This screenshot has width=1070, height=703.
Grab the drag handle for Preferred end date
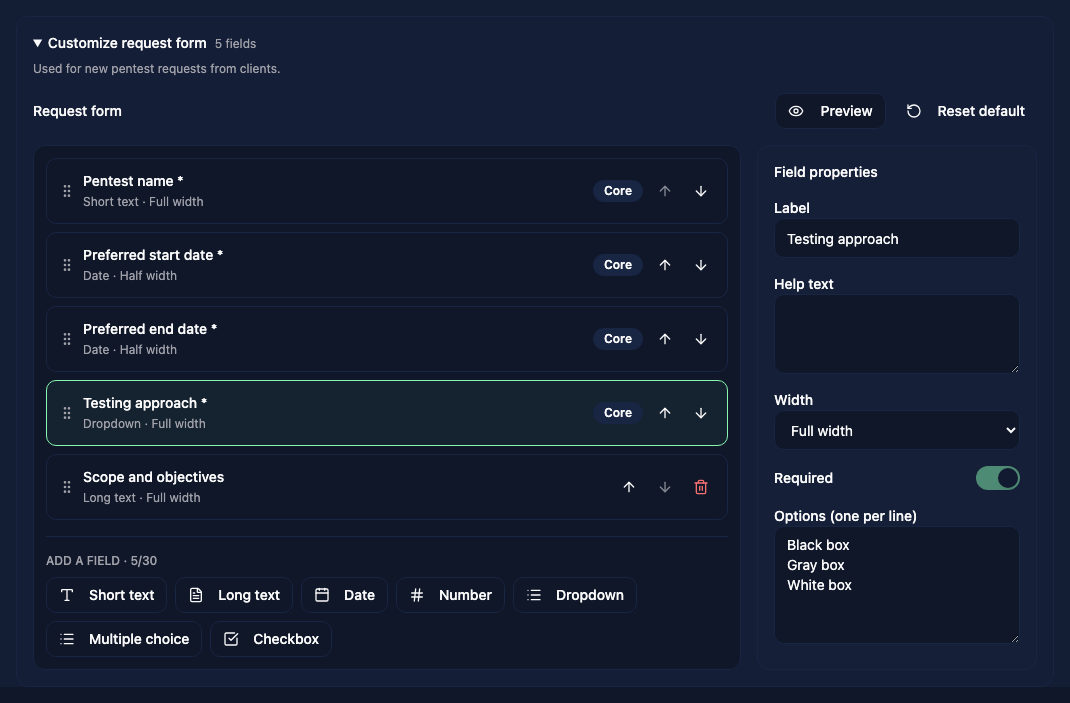pos(67,339)
